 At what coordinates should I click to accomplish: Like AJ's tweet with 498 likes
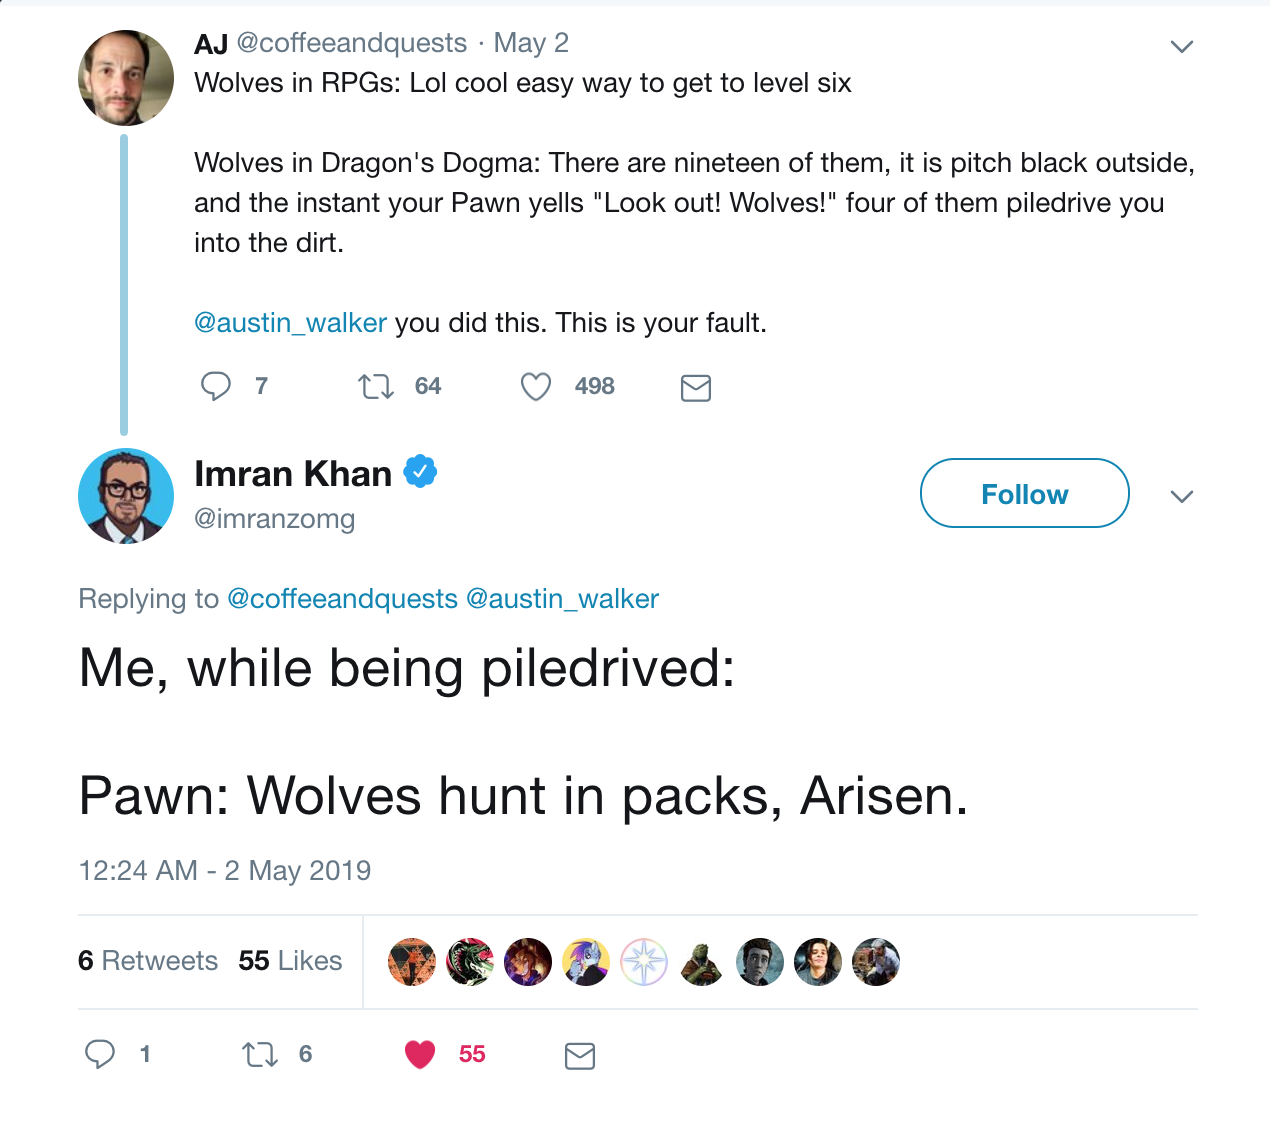click(536, 386)
